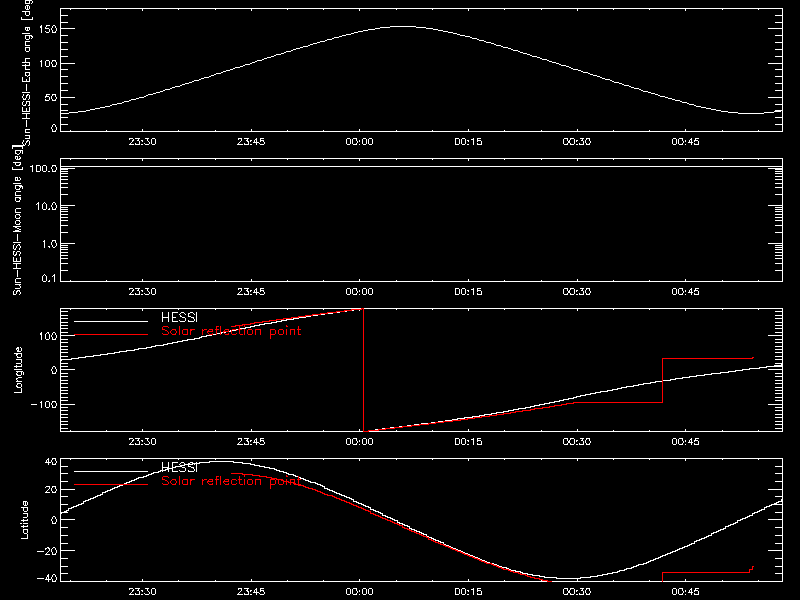Click white HESSI legend text in latitude plot

(x=179, y=467)
